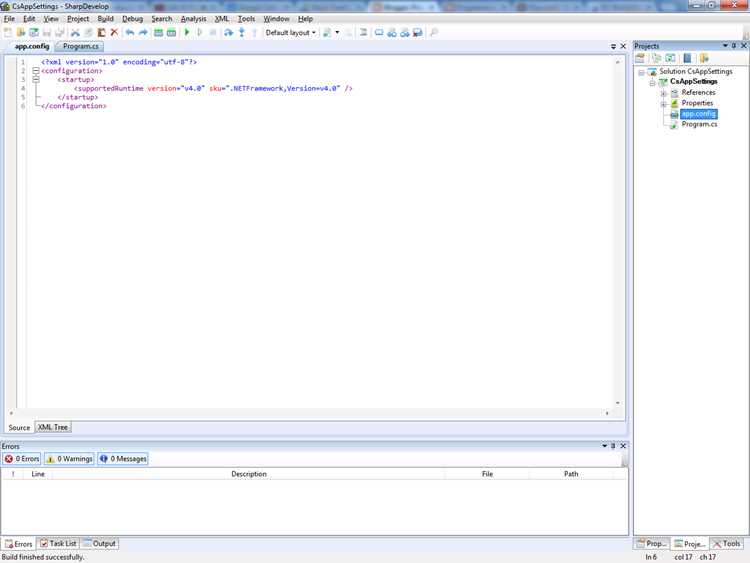Switch to the Tools panel tab

point(727,543)
